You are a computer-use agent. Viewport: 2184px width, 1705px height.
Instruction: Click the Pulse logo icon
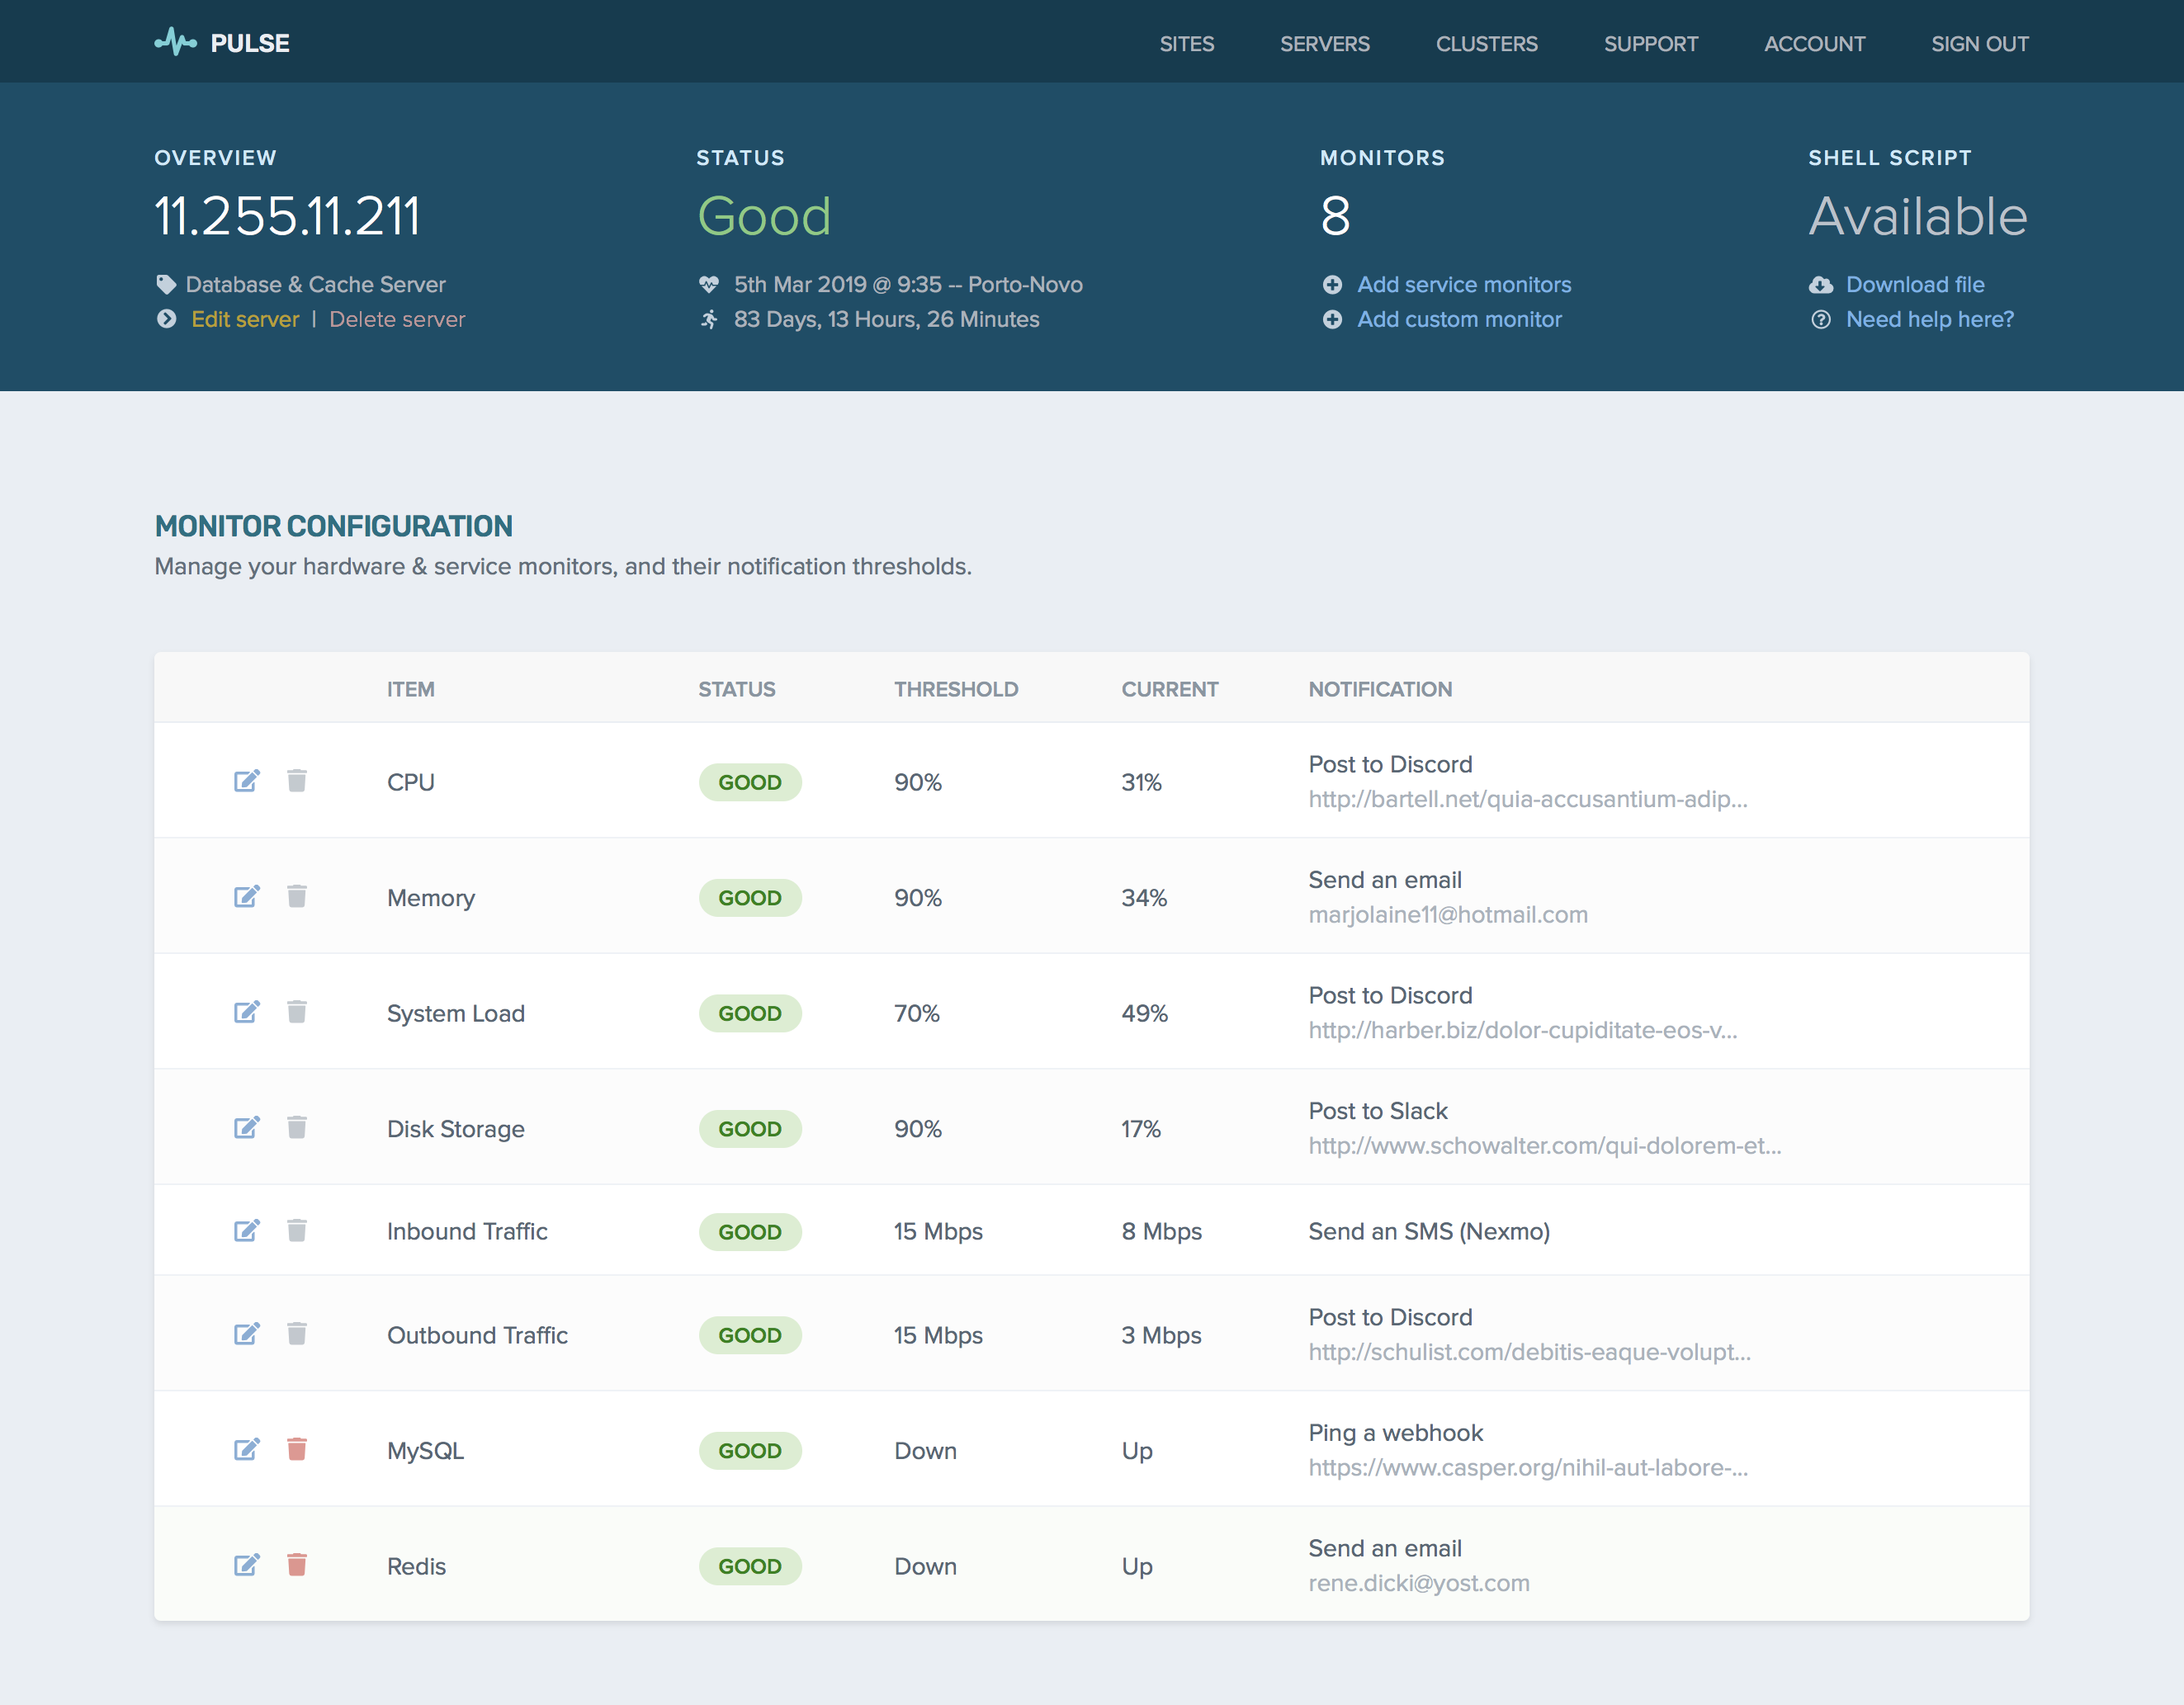pos(175,42)
